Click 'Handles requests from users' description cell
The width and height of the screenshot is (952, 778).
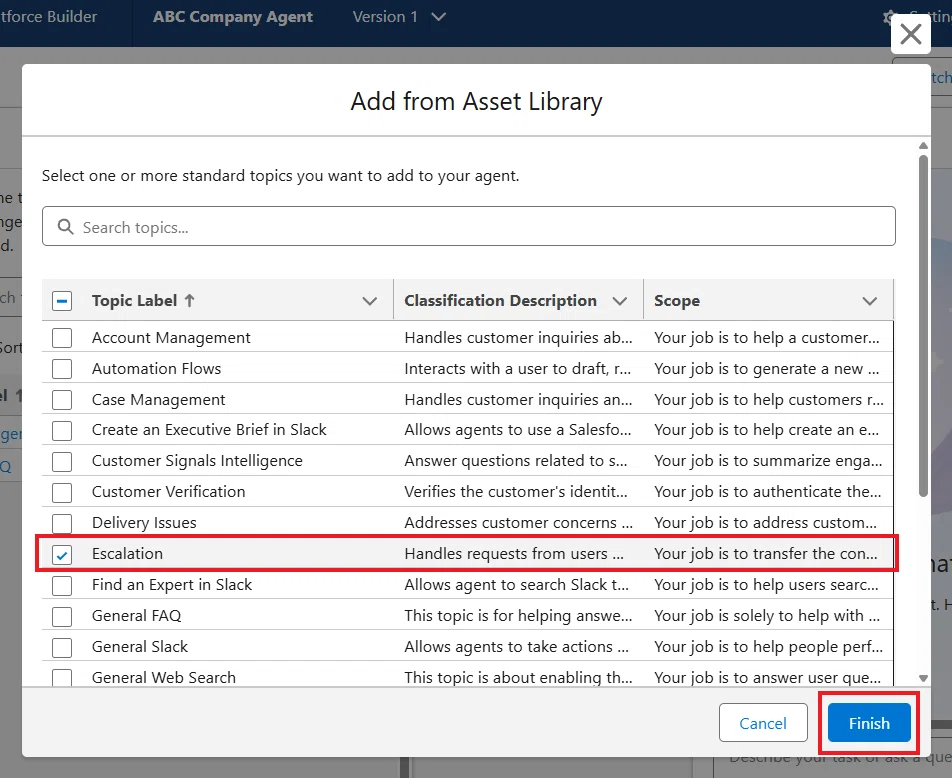[x=514, y=554]
